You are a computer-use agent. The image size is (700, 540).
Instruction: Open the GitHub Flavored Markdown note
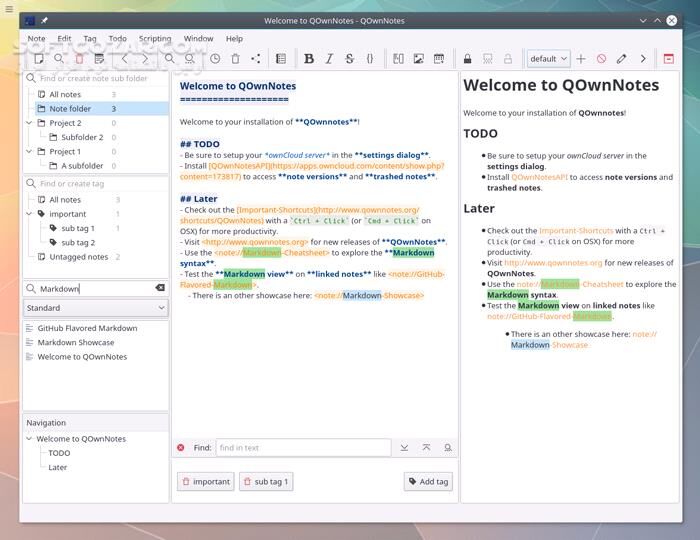87,328
